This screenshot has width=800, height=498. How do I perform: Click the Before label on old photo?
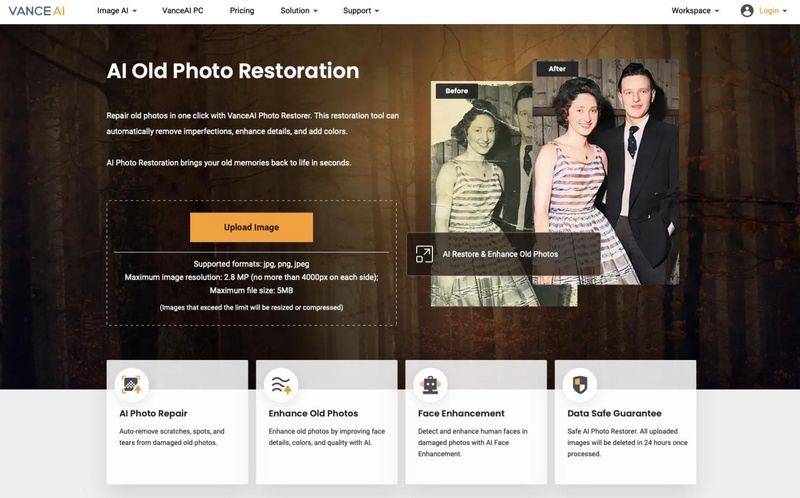click(457, 91)
